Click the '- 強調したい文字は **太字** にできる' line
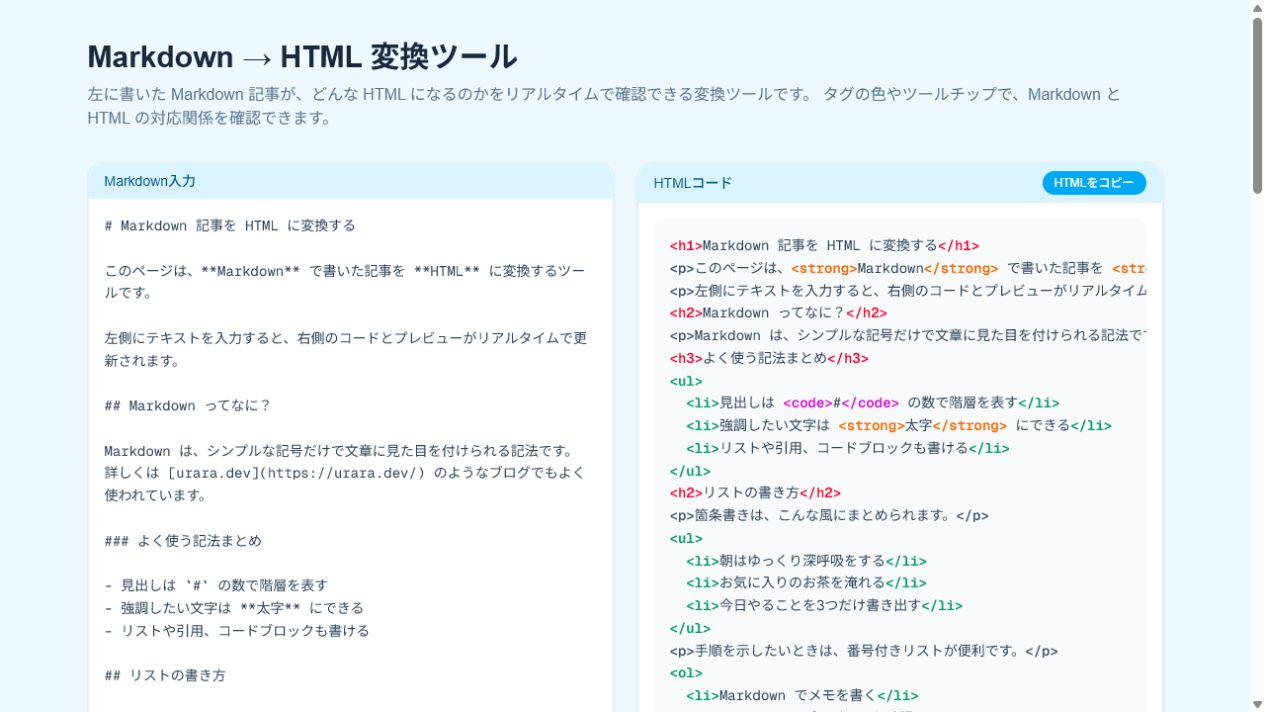The width and height of the screenshot is (1265, 712). [234, 608]
